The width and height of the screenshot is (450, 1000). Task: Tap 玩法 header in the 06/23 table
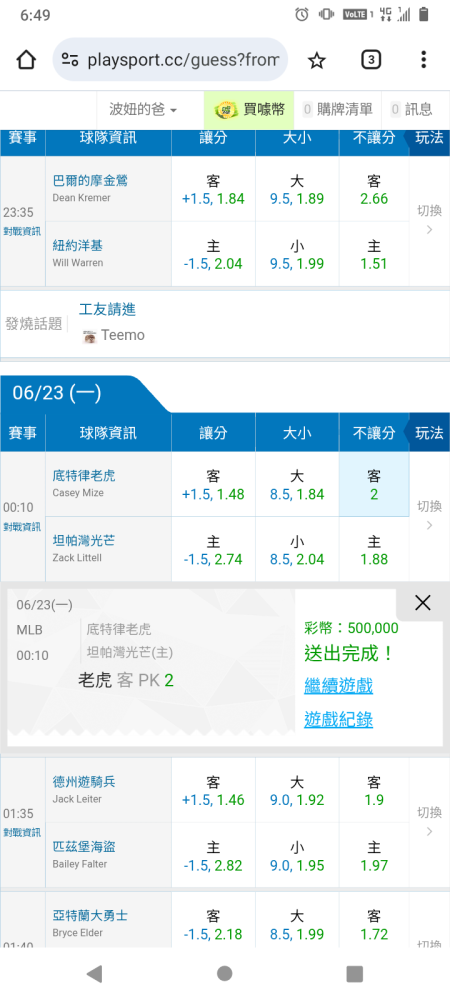429,433
